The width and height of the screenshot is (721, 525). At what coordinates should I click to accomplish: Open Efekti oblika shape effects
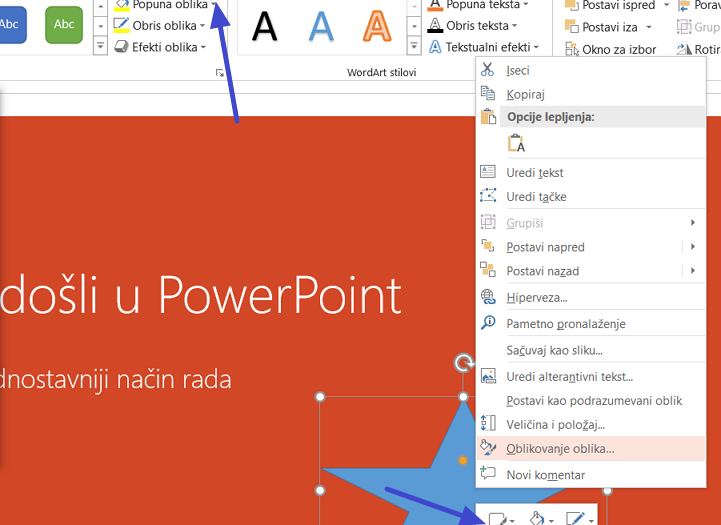(x=160, y=47)
